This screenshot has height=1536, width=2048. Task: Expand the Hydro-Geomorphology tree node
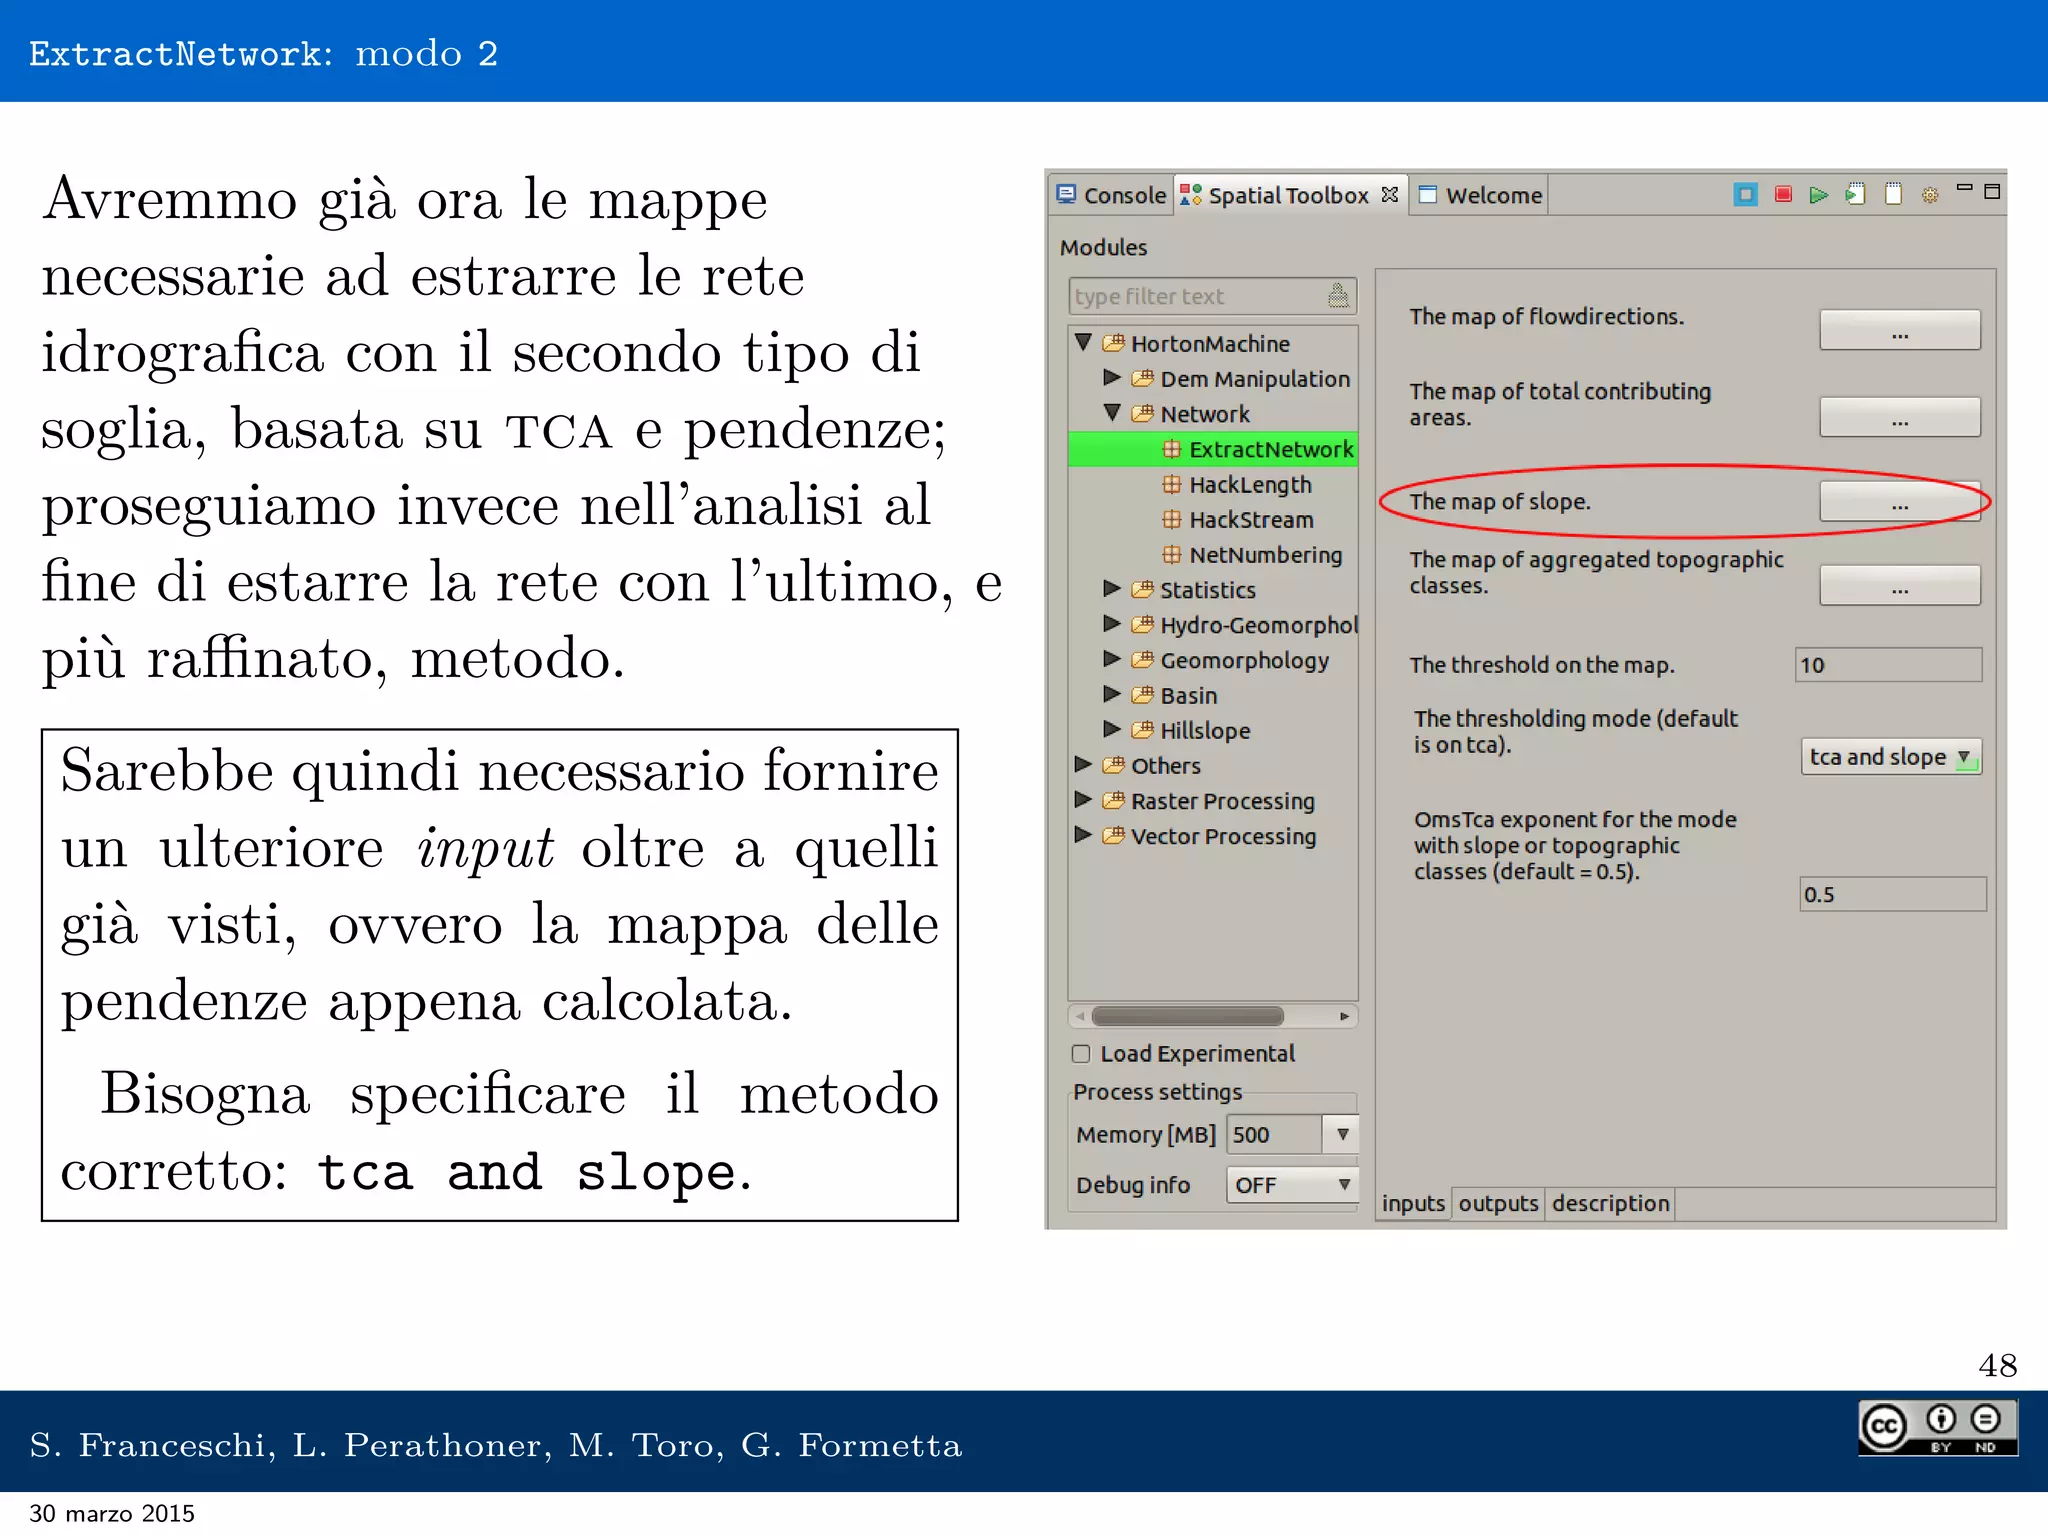pyautogui.click(x=1111, y=623)
